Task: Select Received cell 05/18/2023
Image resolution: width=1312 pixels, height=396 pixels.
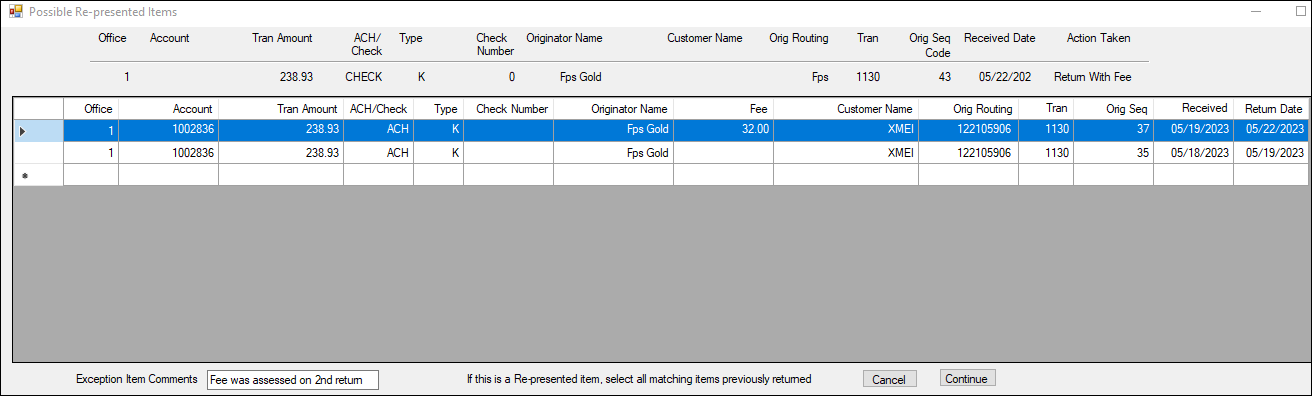Action: (x=1193, y=153)
